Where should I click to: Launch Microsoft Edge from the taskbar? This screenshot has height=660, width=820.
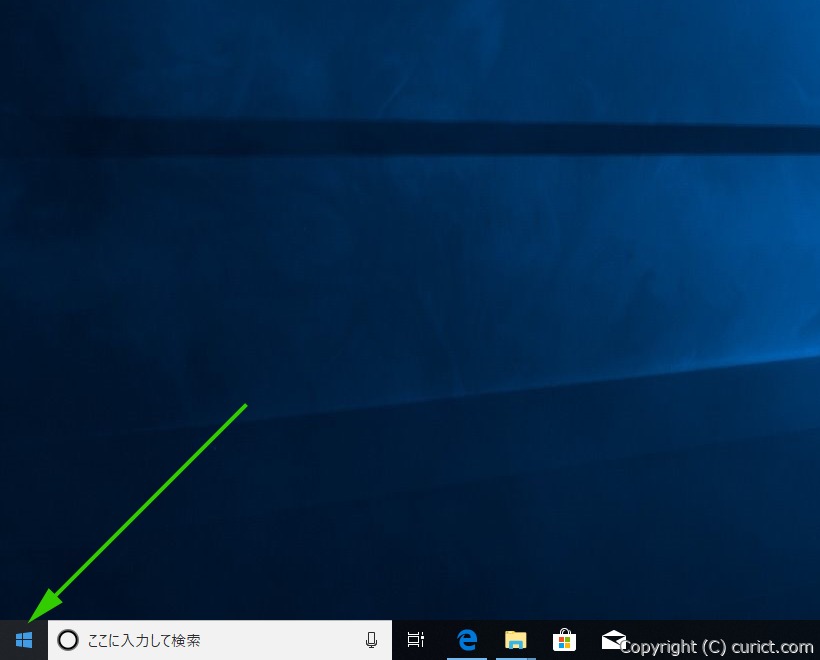467,640
